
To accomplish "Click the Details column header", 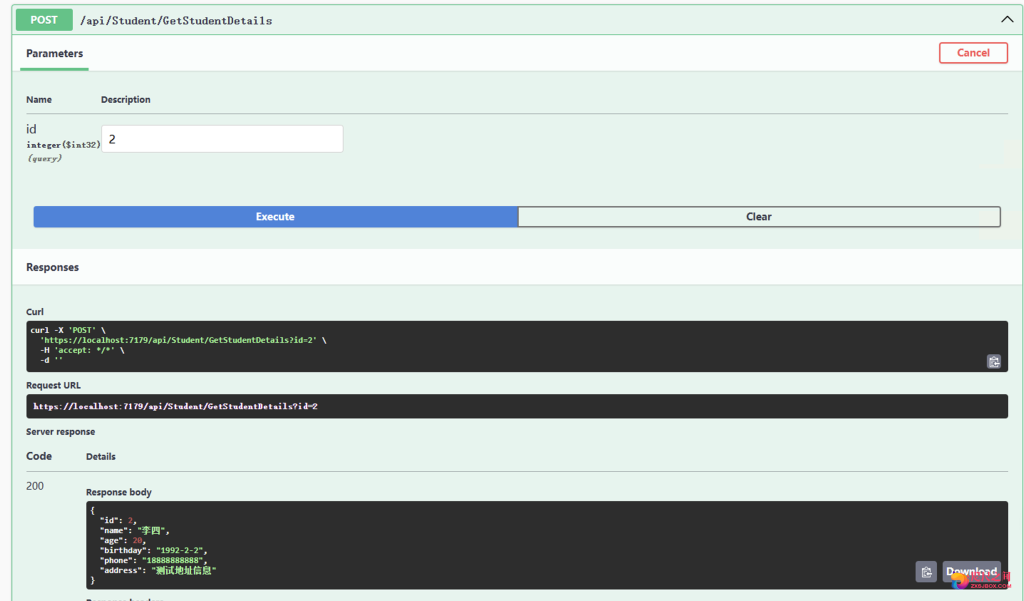I will point(101,457).
